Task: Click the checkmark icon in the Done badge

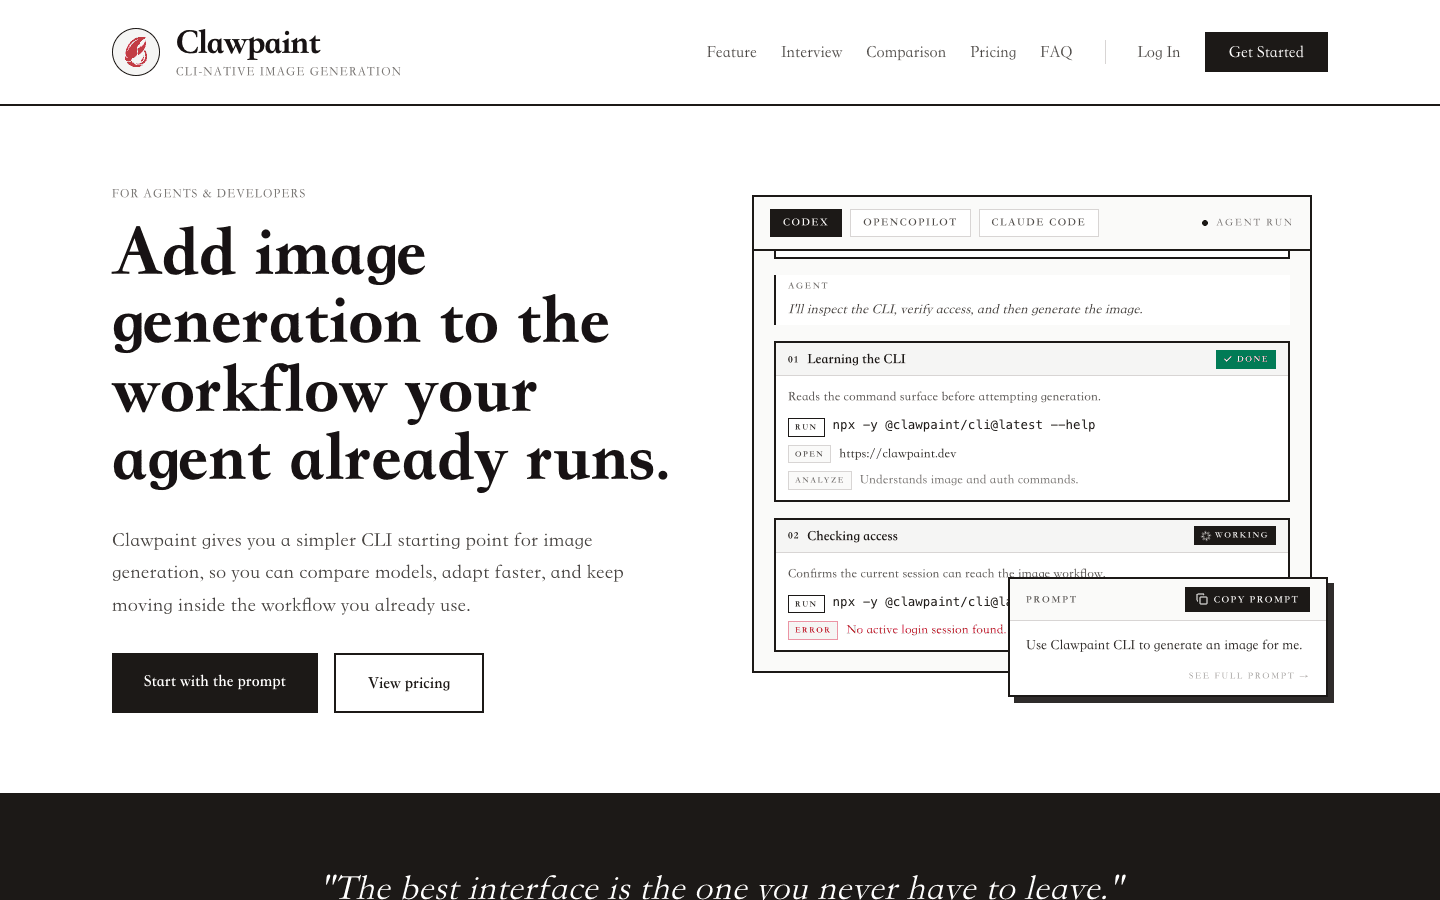Action: (x=1228, y=359)
